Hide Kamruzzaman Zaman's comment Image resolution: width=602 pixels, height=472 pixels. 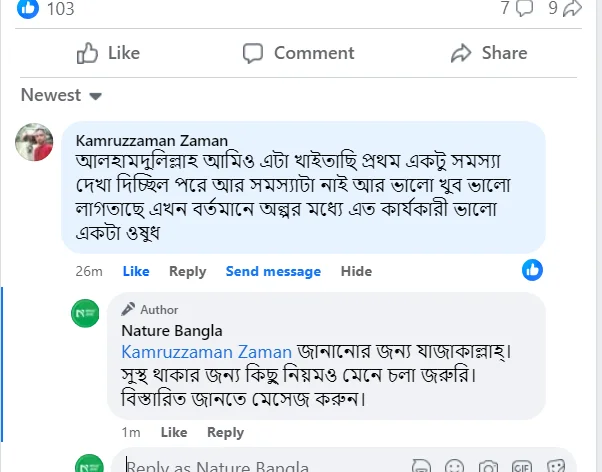pyautogui.click(x=356, y=271)
